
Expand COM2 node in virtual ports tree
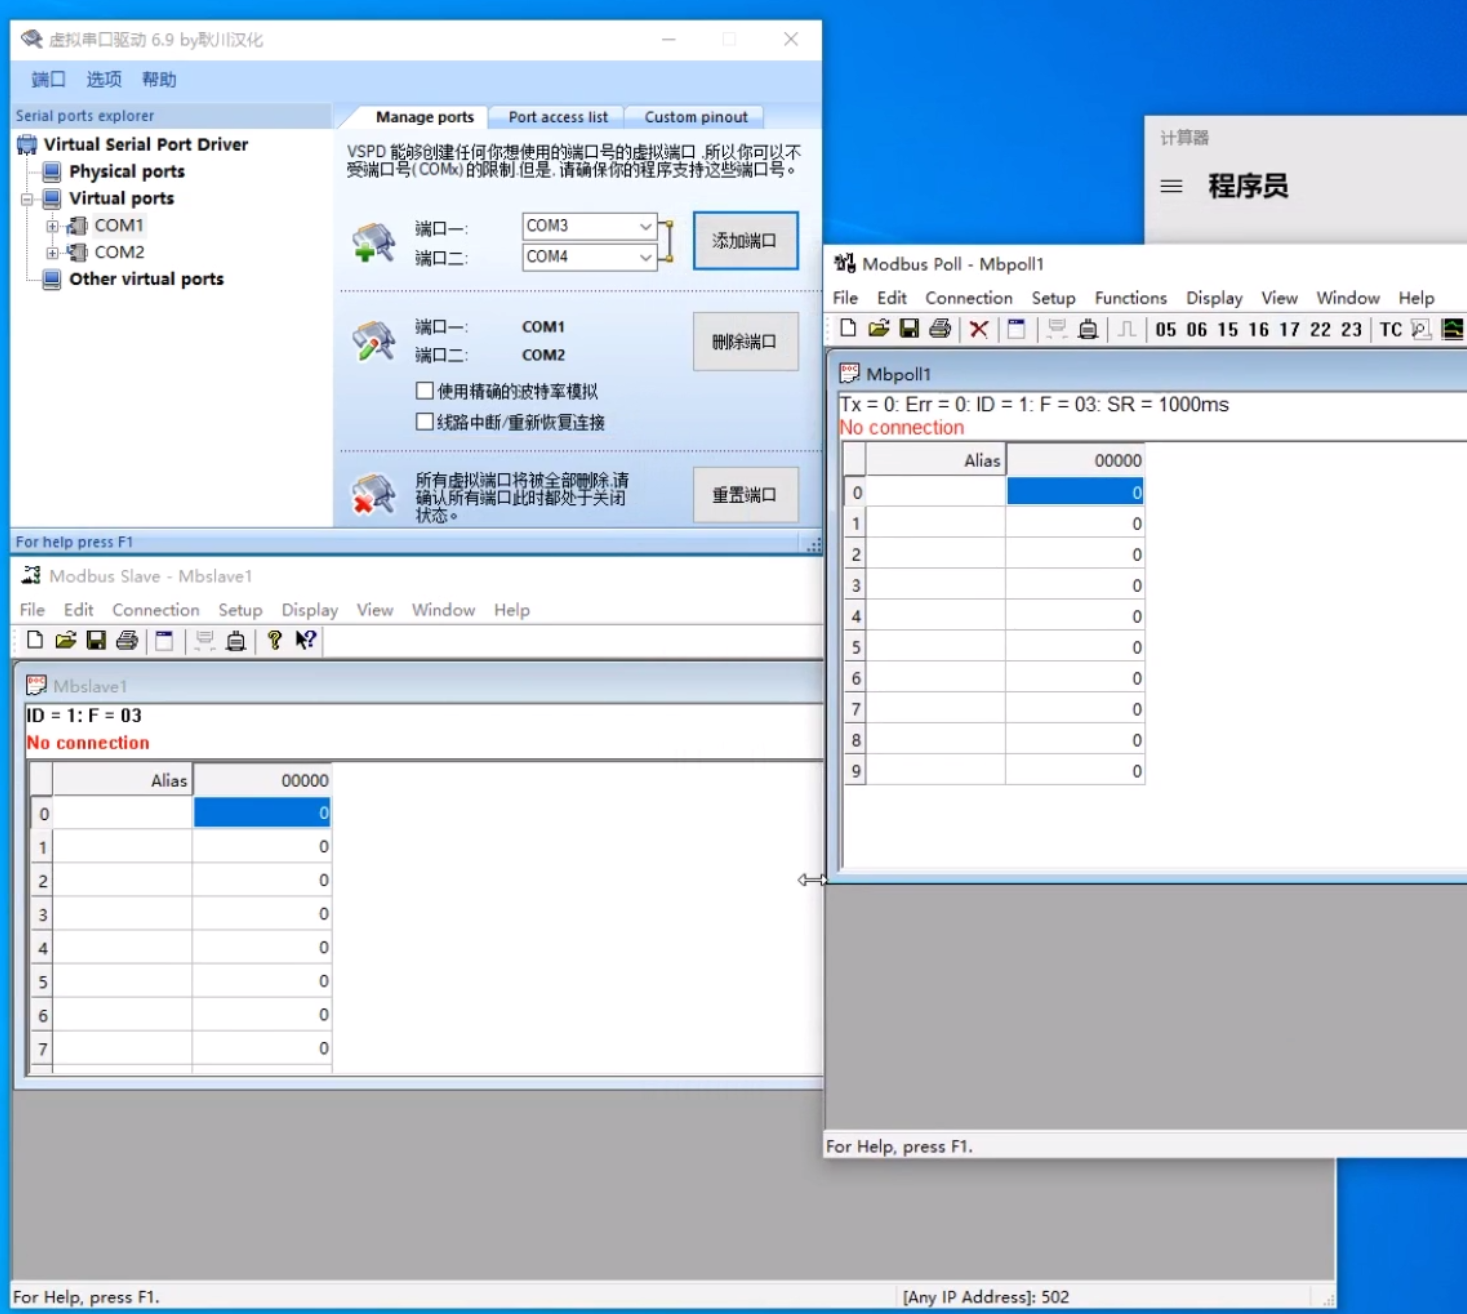52,253
